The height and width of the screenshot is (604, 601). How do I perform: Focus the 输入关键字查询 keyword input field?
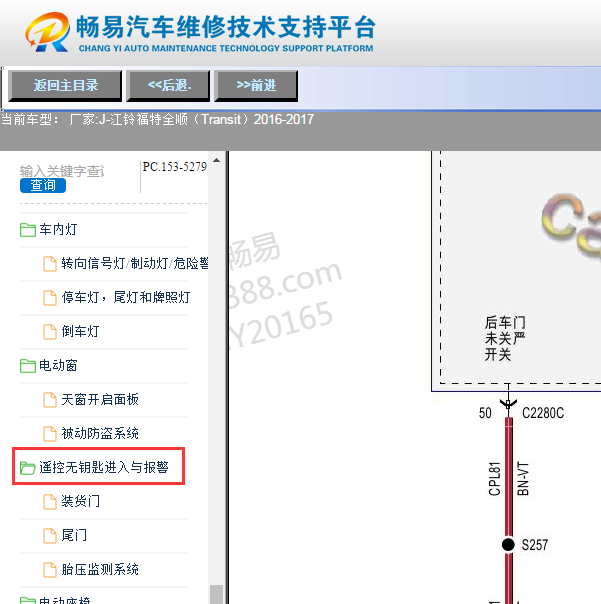tap(62, 171)
